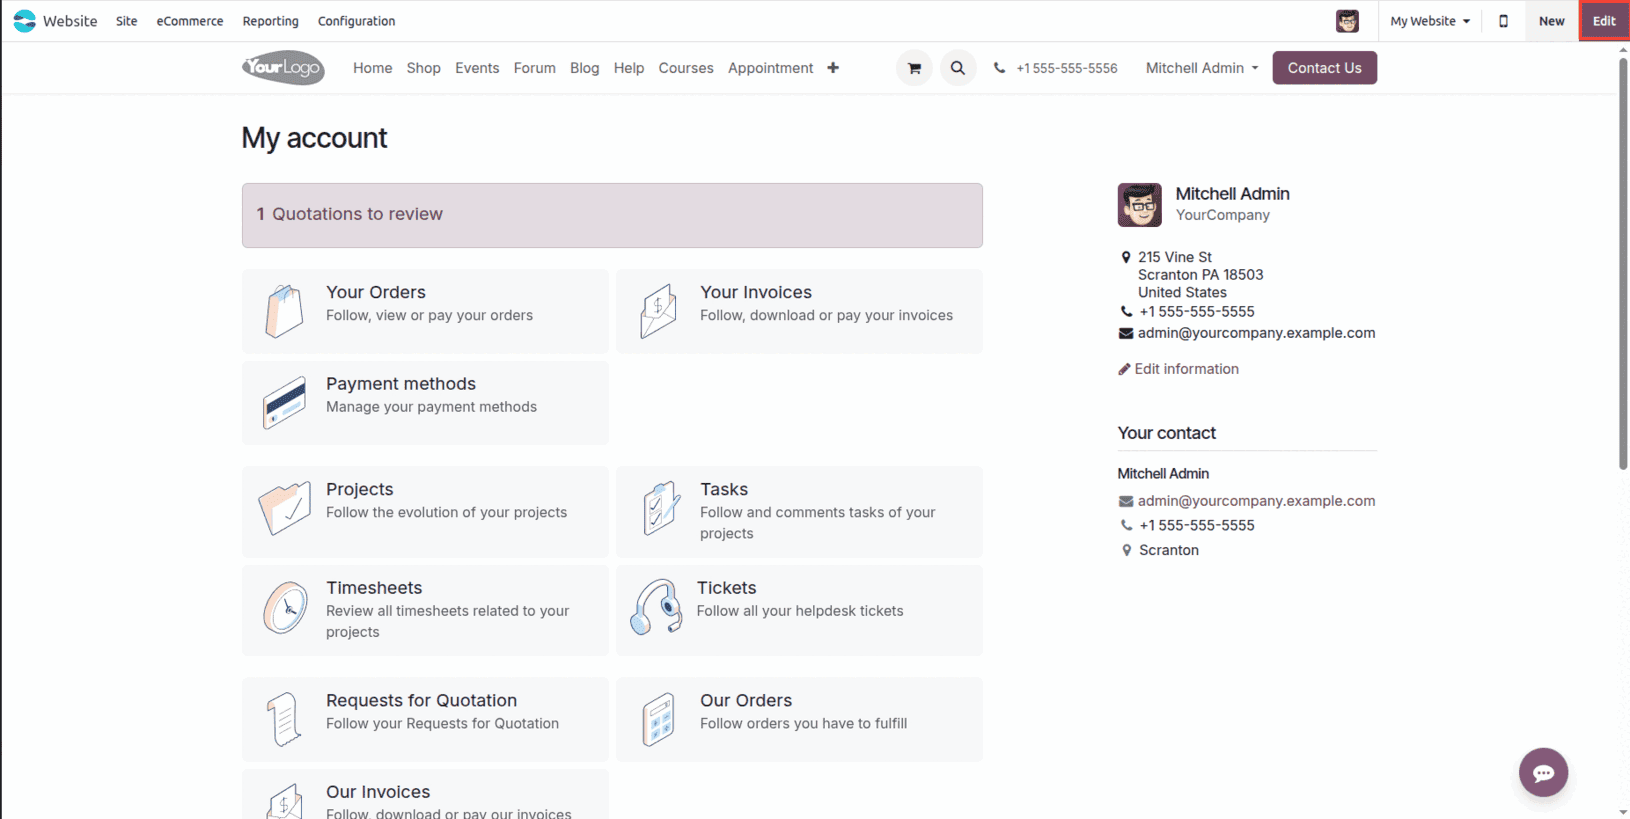The width and height of the screenshot is (1630, 819).
Task: Click the header phone number +1 555-555-5556
Action: (x=1067, y=68)
